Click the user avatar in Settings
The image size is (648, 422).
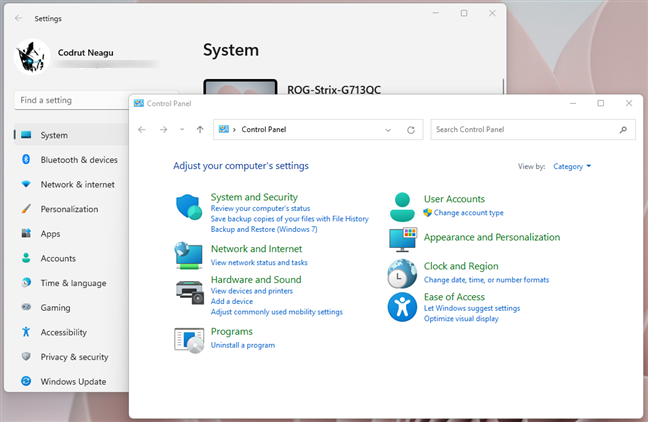pyautogui.click(x=32, y=57)
